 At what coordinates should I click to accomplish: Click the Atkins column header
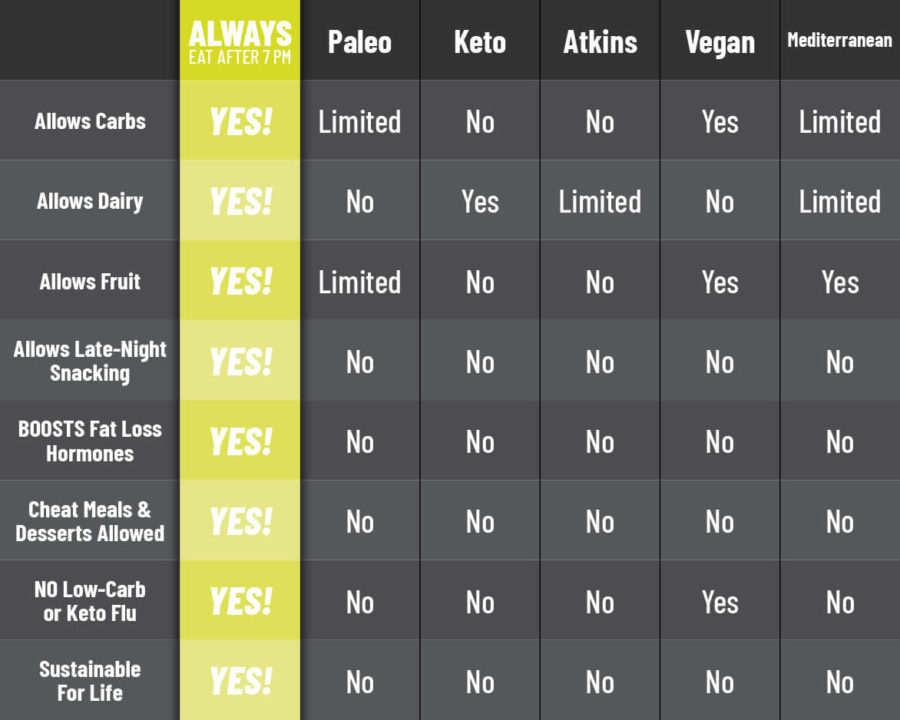coord(600,42)
